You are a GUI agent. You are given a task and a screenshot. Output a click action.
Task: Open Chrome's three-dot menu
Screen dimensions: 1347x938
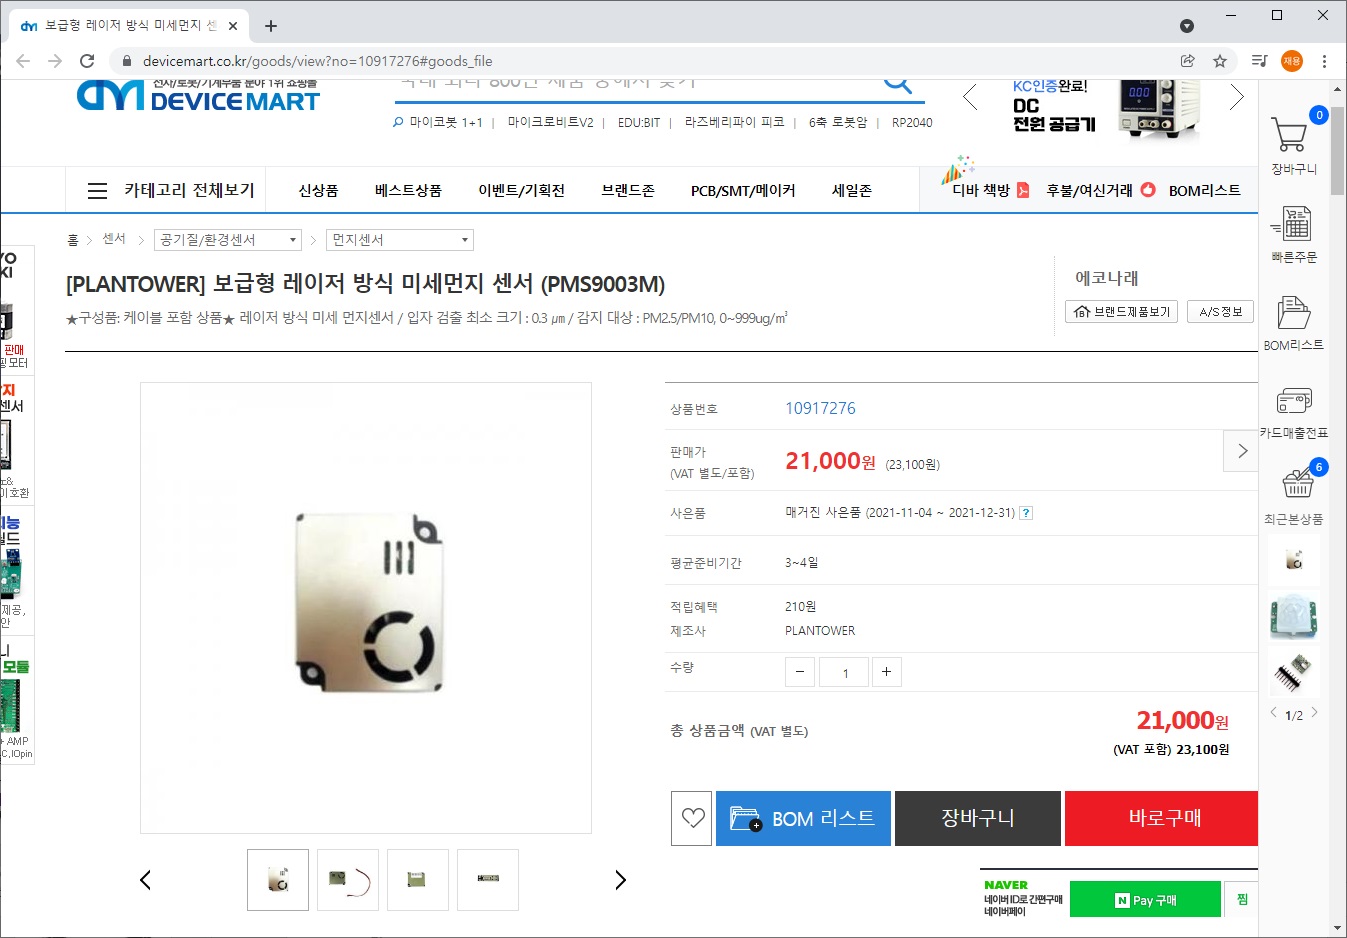coord(1324,61)
